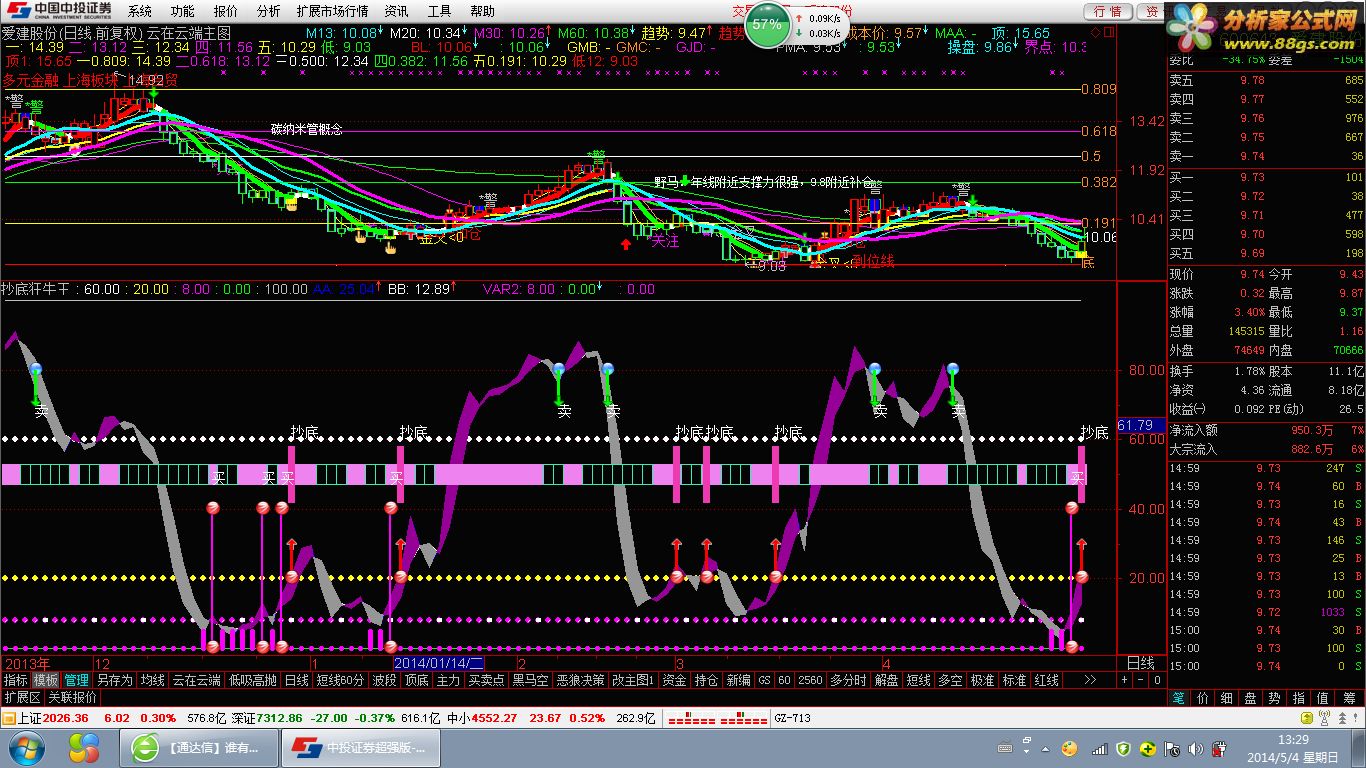The height and width of the screenshot is (768, 1366).
Task: Open the 日线 period selector
Action: pyautogui.click(x=1140, y=663)
